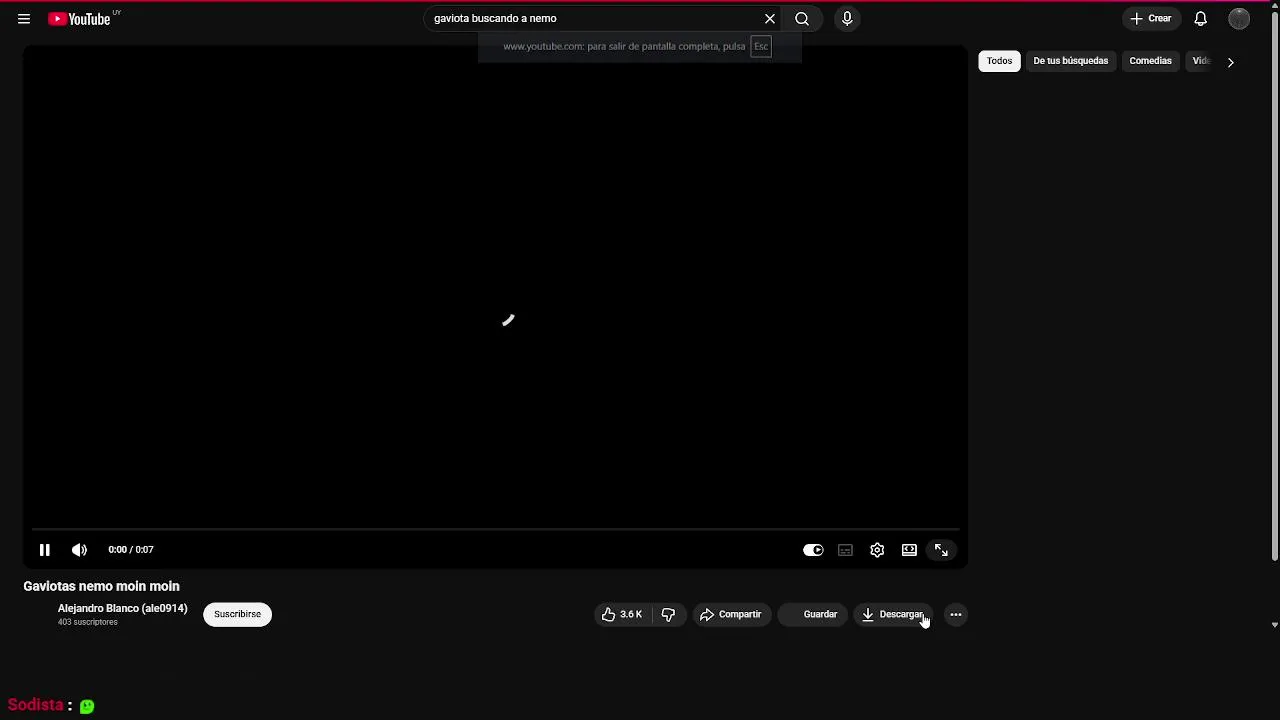
Task: Click the 403 suscriptores text
Action: point(87,622)
